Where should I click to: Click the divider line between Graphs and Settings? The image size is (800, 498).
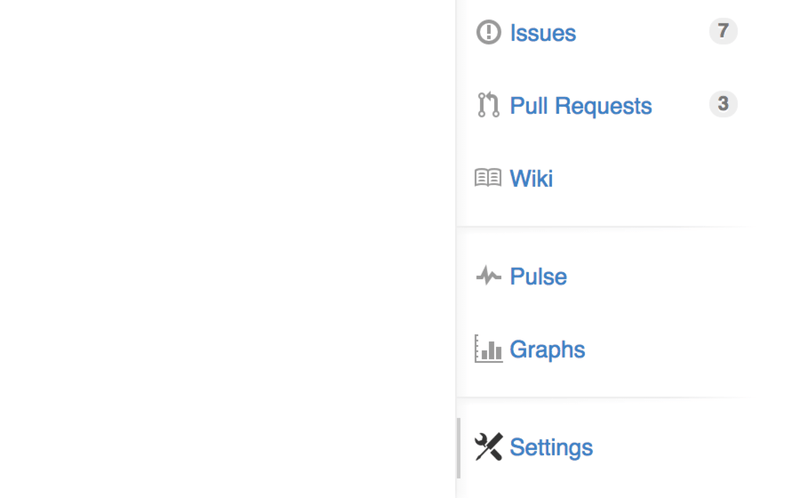(600, 397)
